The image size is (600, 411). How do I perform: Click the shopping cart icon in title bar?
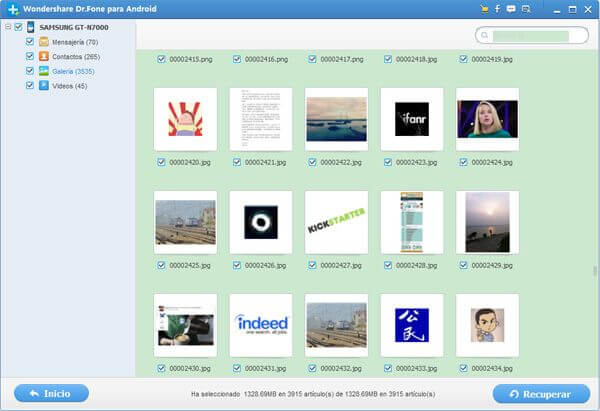(483, 8)
